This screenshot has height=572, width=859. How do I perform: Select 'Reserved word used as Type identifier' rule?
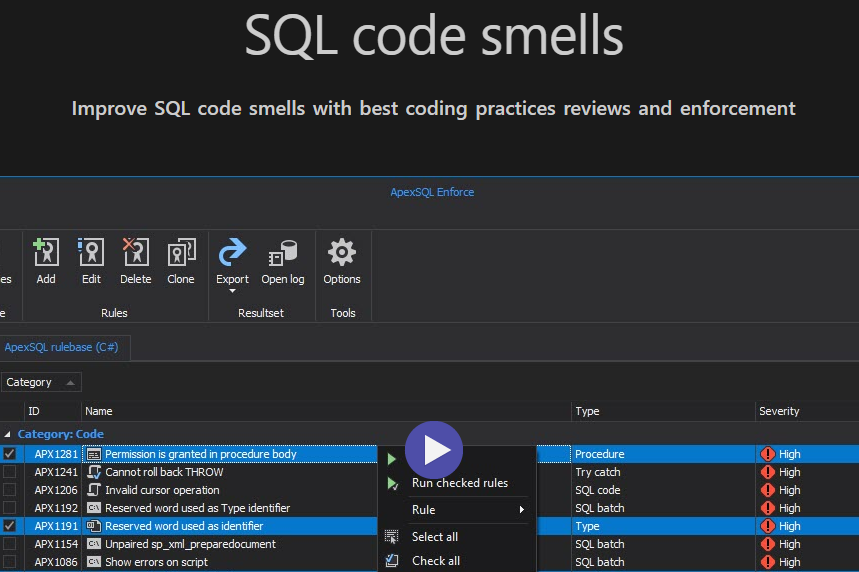198,508
